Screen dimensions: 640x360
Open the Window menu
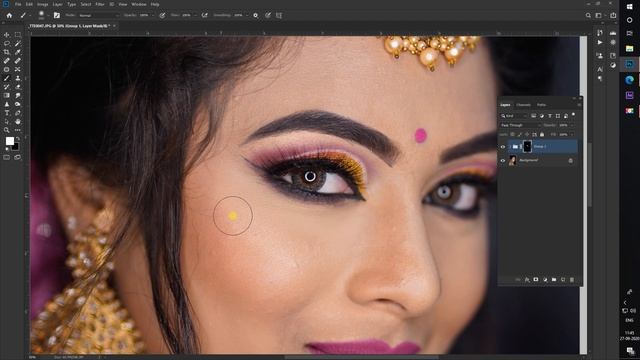[139, 4]
